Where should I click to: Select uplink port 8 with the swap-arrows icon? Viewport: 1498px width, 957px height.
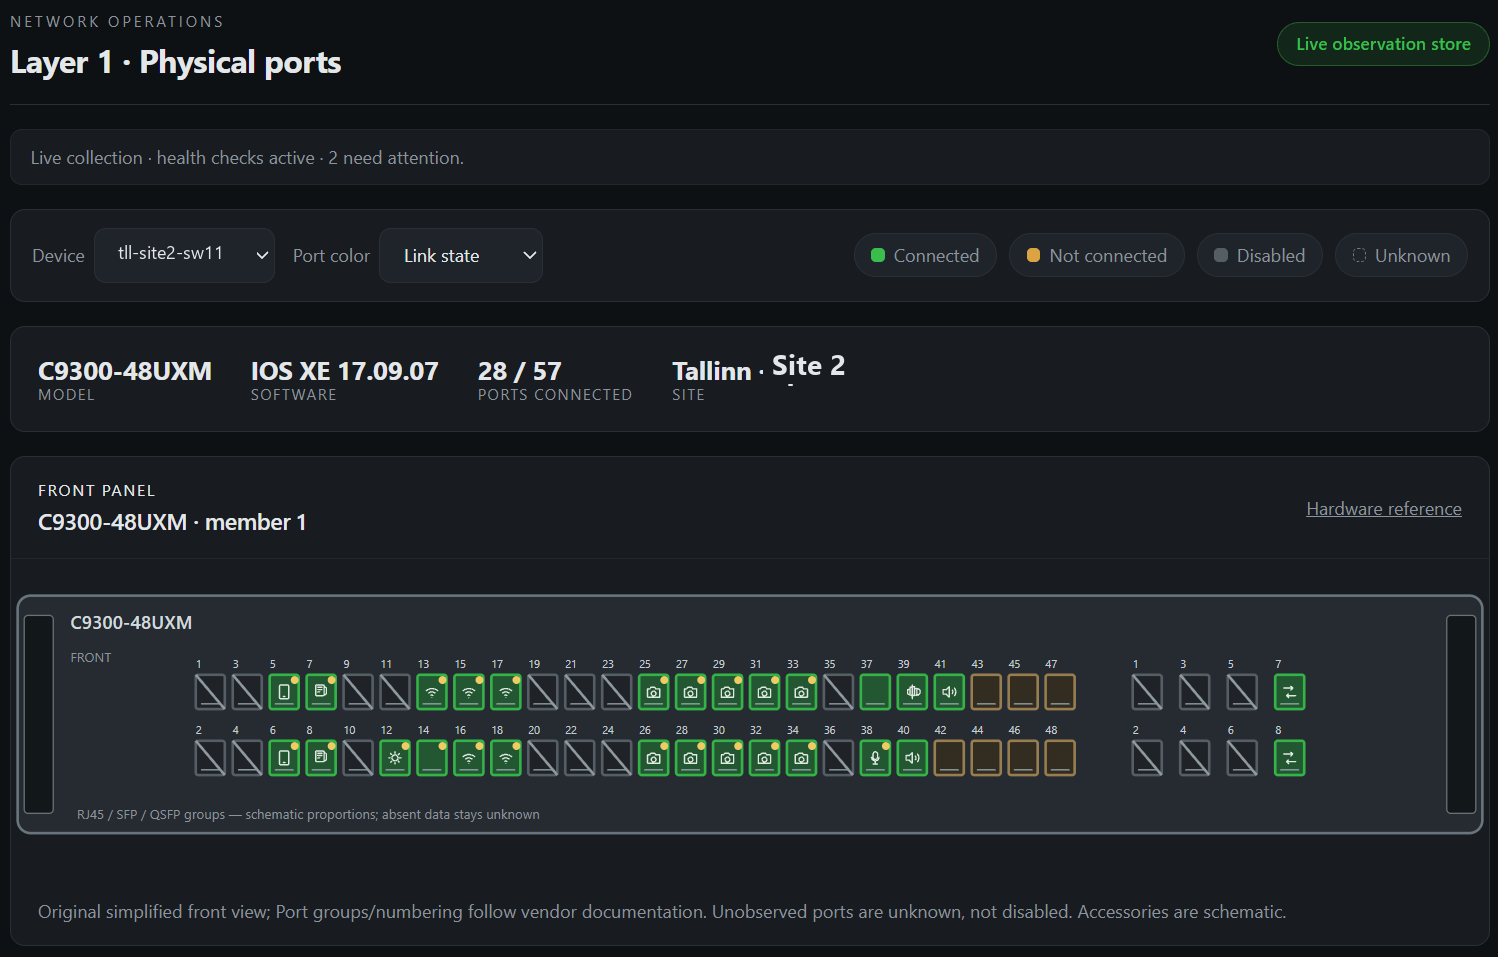click(x=1290, y=758)
